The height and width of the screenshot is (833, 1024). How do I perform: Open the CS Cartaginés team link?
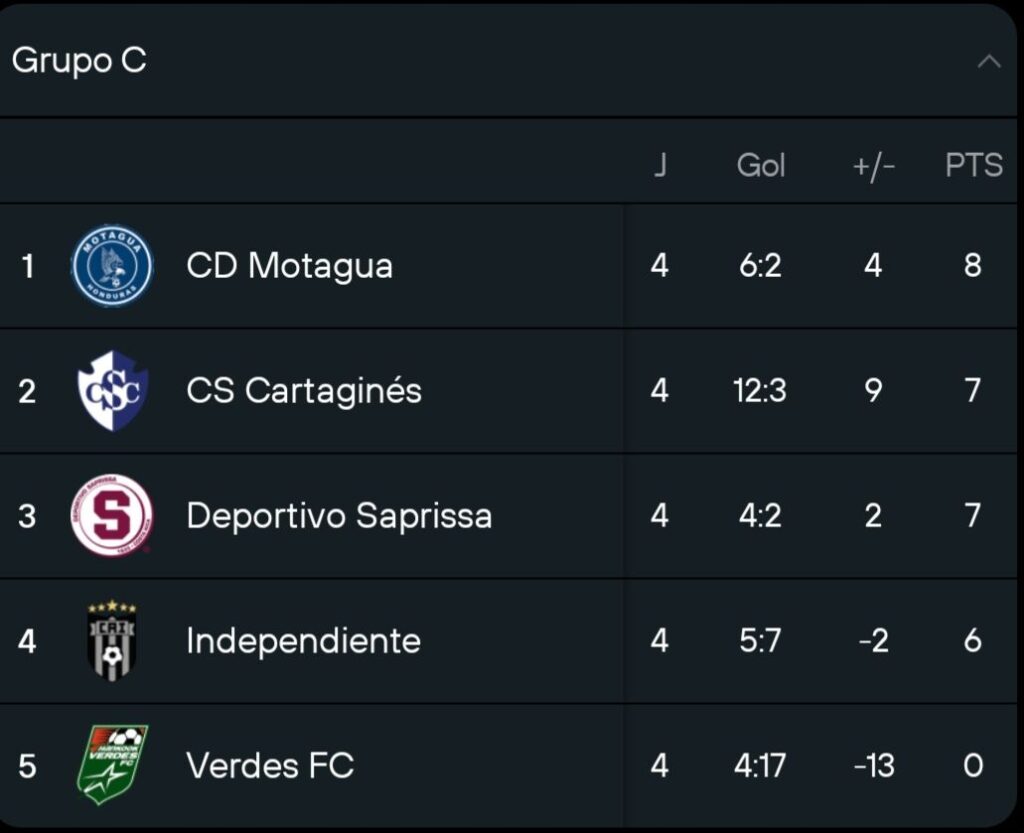[x=304, y=390]
